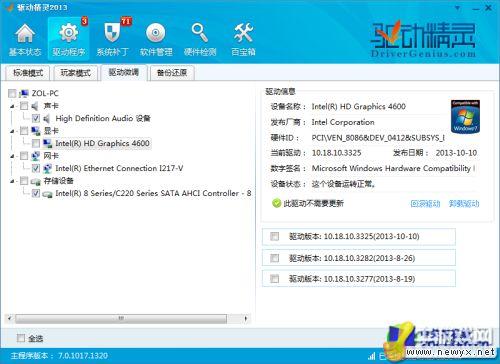500x364 pixels.
Task: Uncheck High Definition Audio 设备 checkbox
Action: (36, 118)
